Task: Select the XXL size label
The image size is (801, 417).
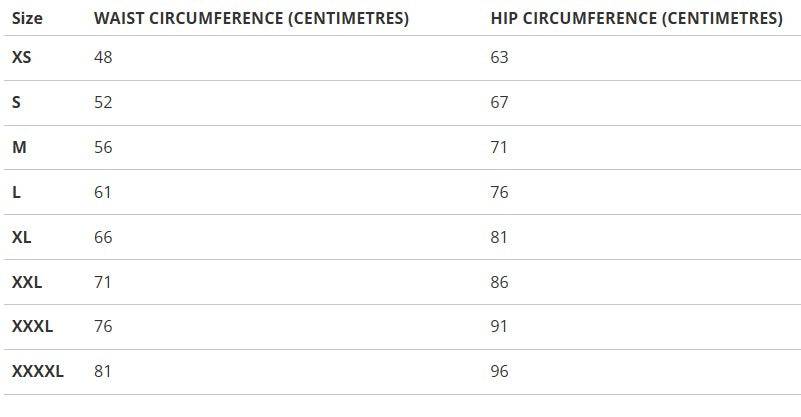Action: click(x=27, y=282)
